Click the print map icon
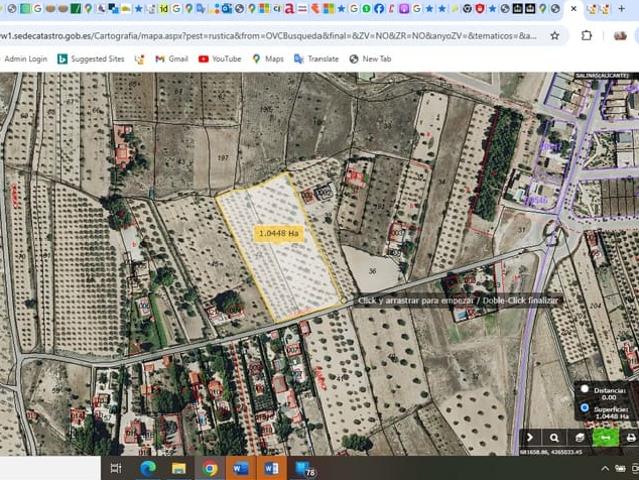Viewport: 639px width, 480px height. point(629,437)
